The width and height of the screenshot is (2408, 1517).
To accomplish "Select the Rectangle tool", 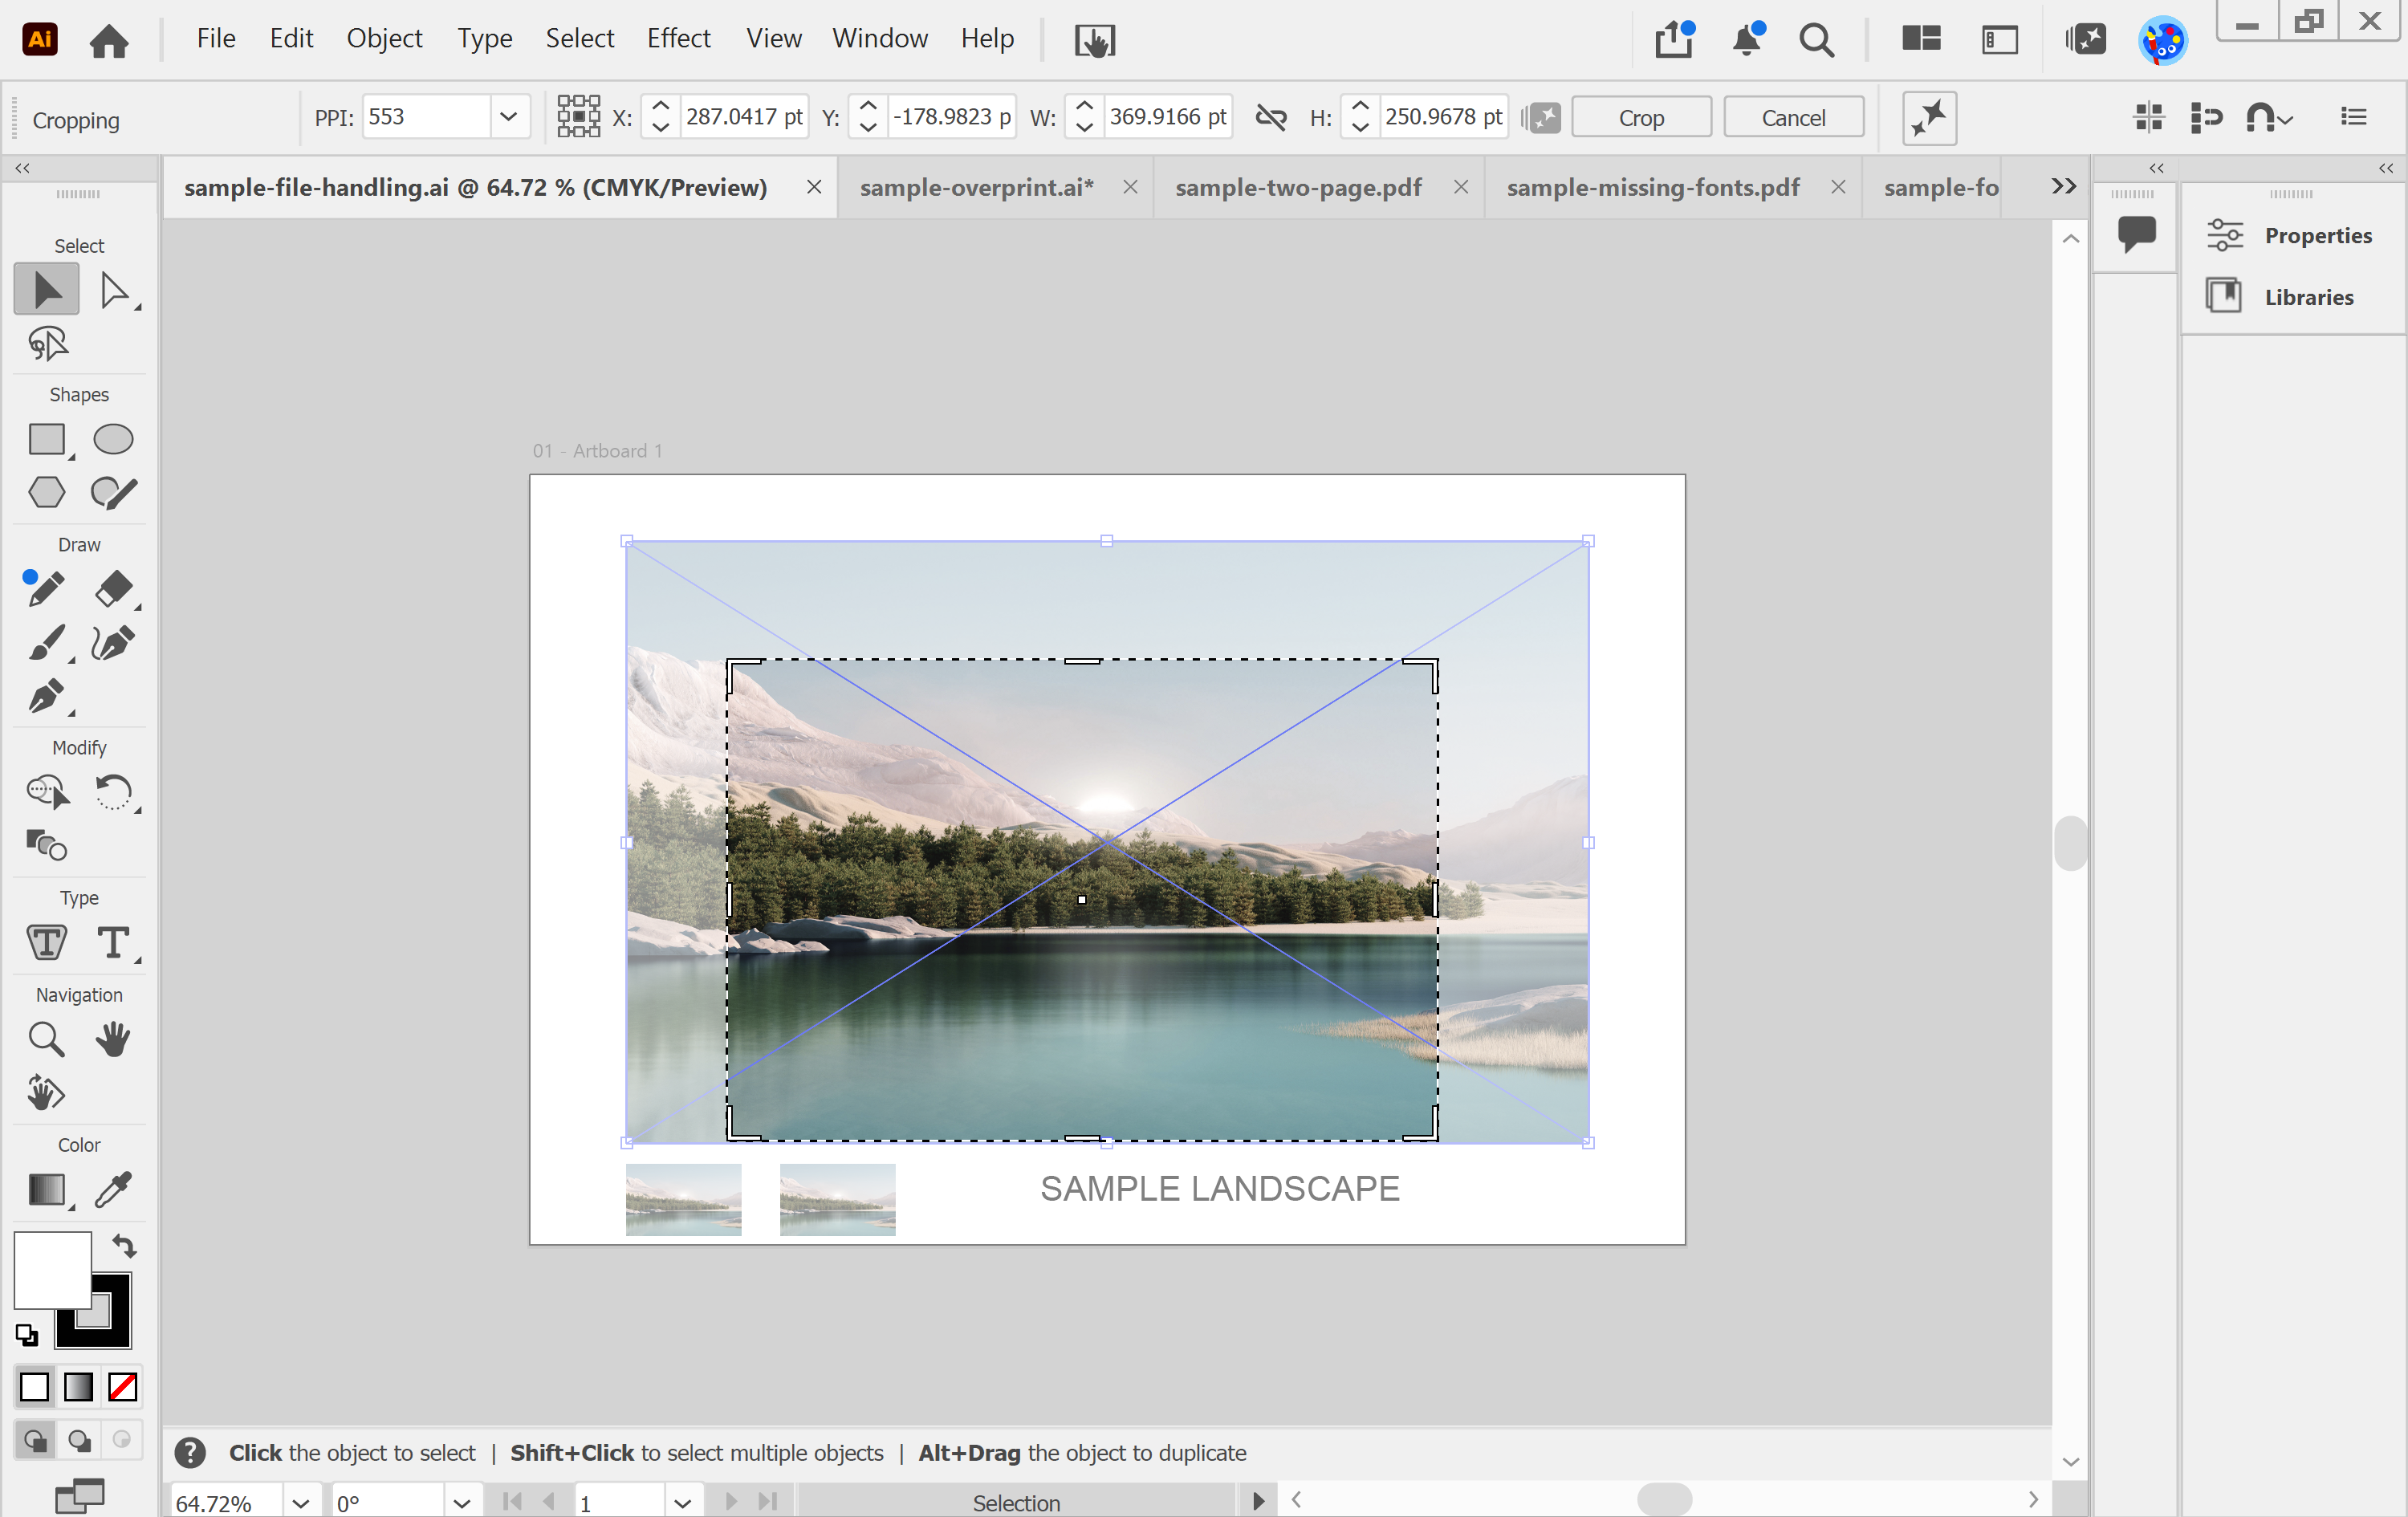I will 47,440.
